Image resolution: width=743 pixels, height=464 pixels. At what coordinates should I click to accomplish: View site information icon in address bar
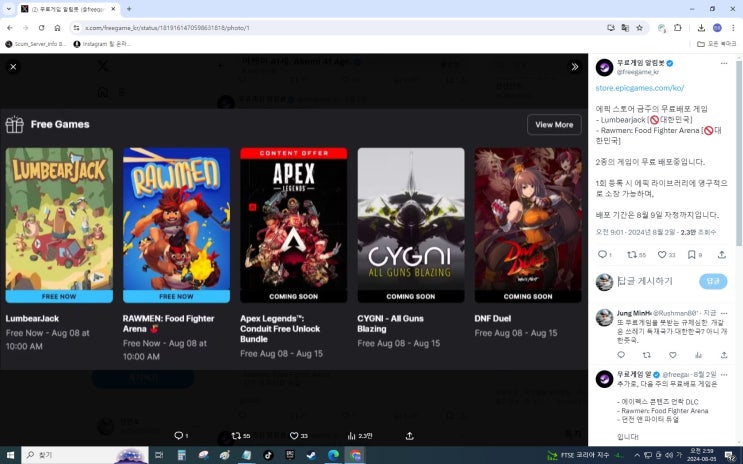tap(76, 28)
